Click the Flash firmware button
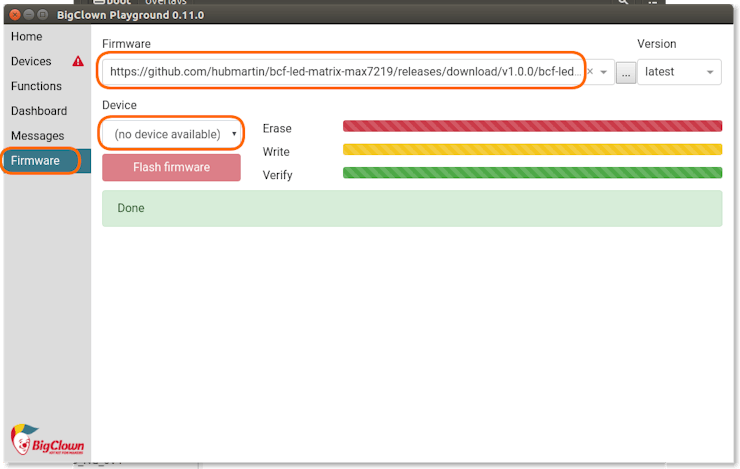Screen dimensions: 740x469 (171, 167)
